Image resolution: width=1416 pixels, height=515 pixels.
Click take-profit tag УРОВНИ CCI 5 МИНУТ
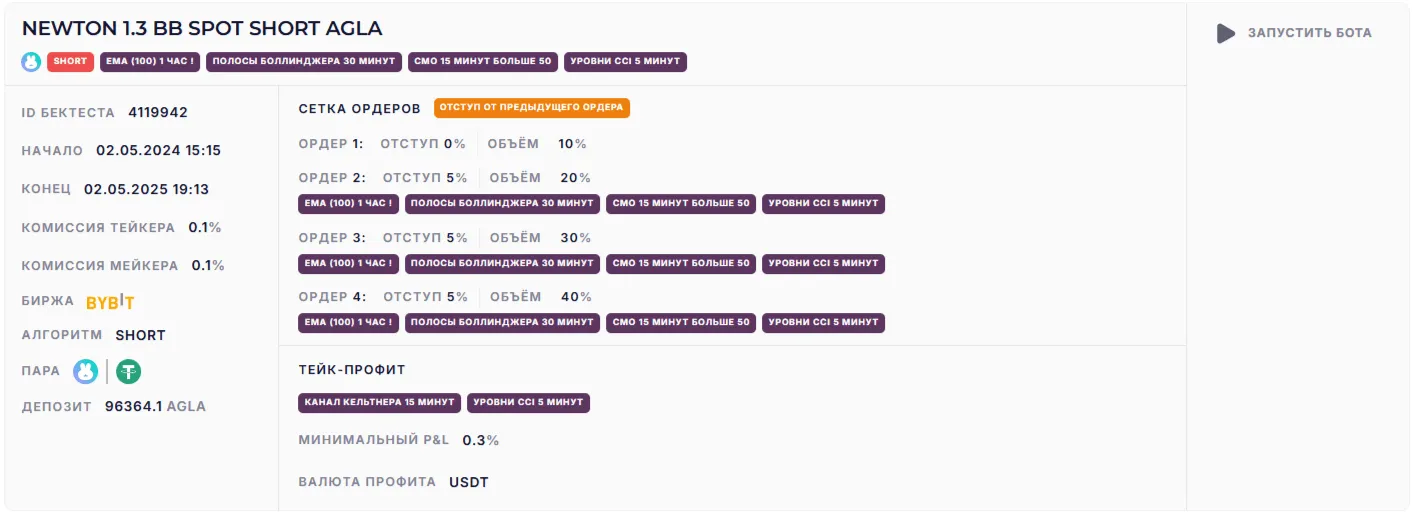click(528, 403)
